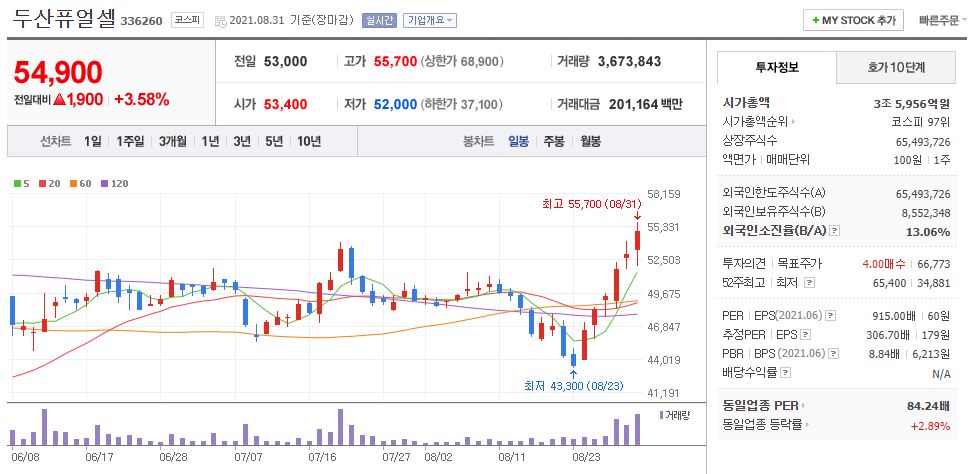Select the 3년 line chart period

click(x=242, y=141)
